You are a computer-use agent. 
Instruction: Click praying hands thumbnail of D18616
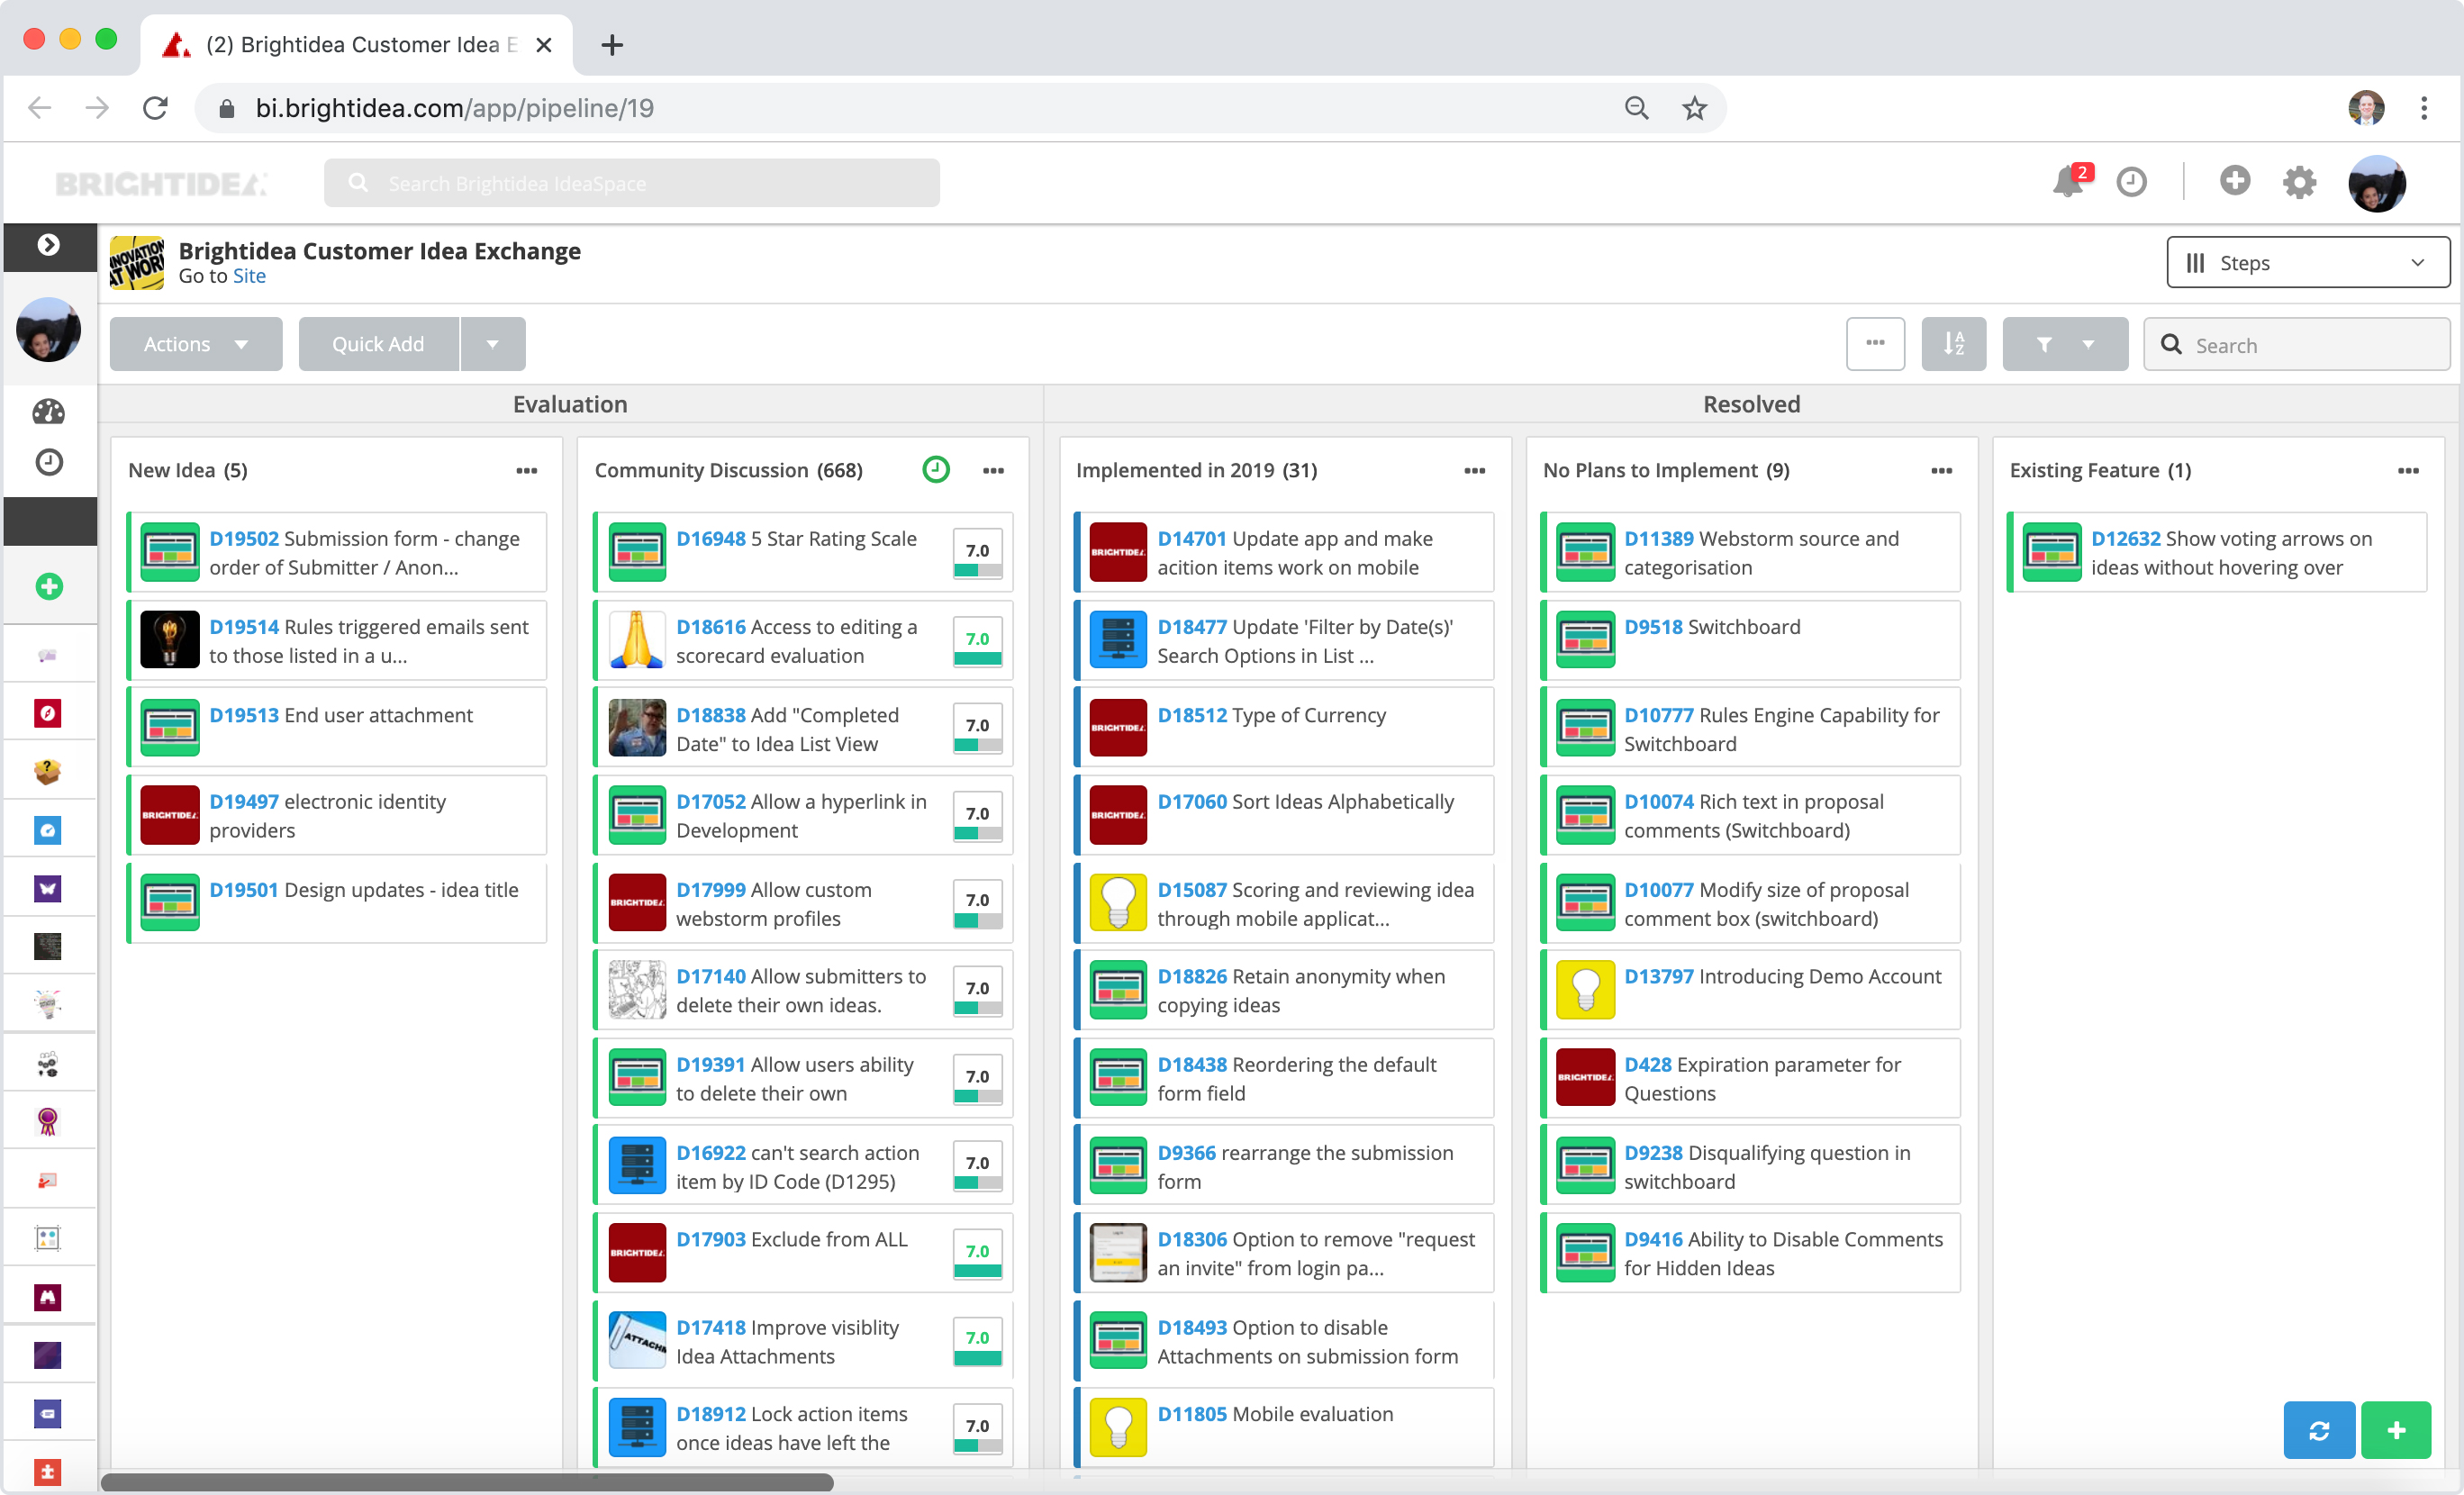coord(637,639)
